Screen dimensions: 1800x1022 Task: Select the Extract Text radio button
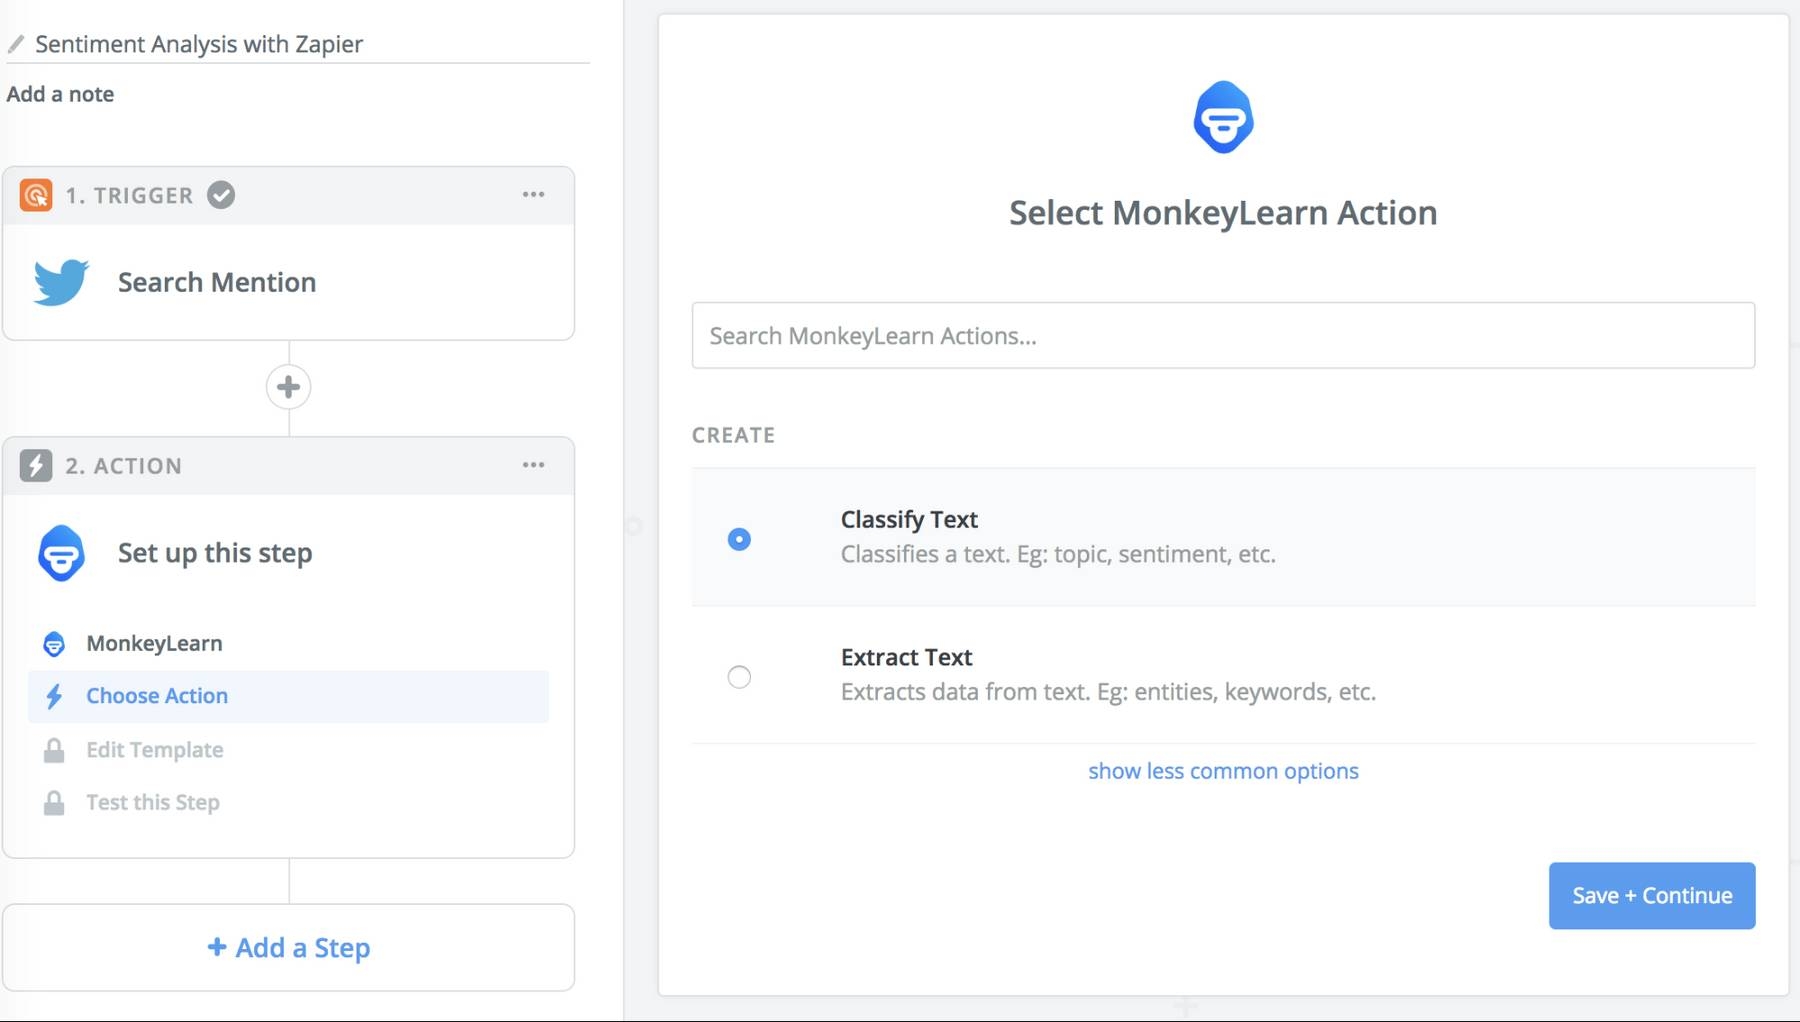click(x=739, y=677)
